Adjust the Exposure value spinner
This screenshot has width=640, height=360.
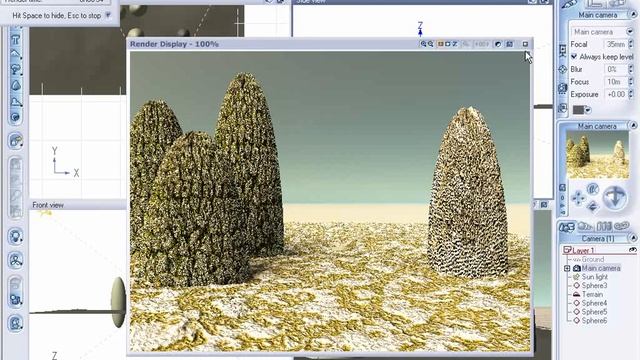click(631, 94)
